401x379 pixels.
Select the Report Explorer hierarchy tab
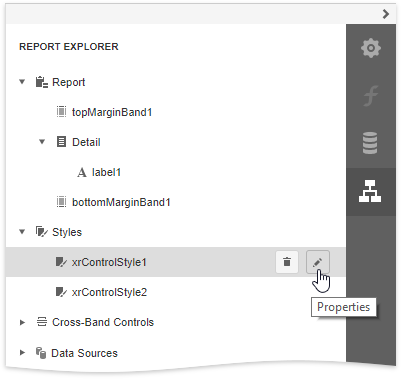point(371,191)
